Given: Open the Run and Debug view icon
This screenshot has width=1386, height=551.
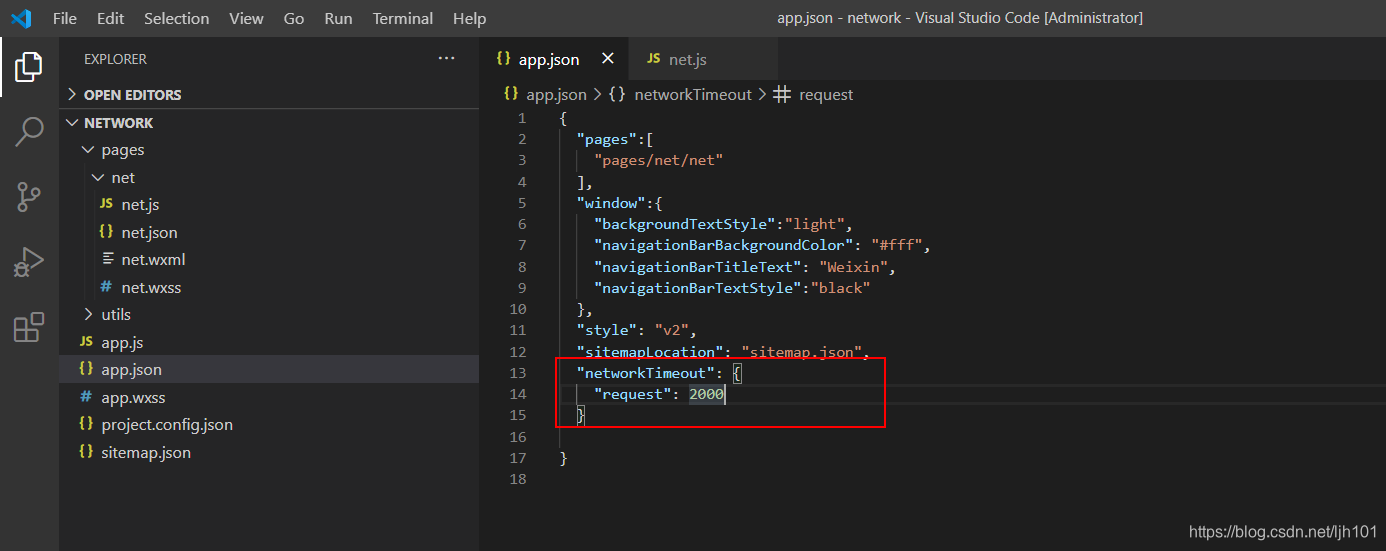Looking at the screenshot, I should pos(29,261).
